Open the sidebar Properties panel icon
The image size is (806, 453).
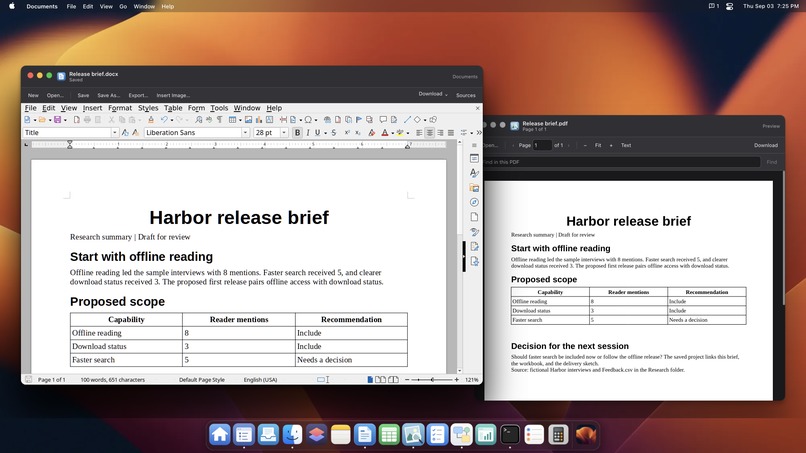(x=474, y=158)
